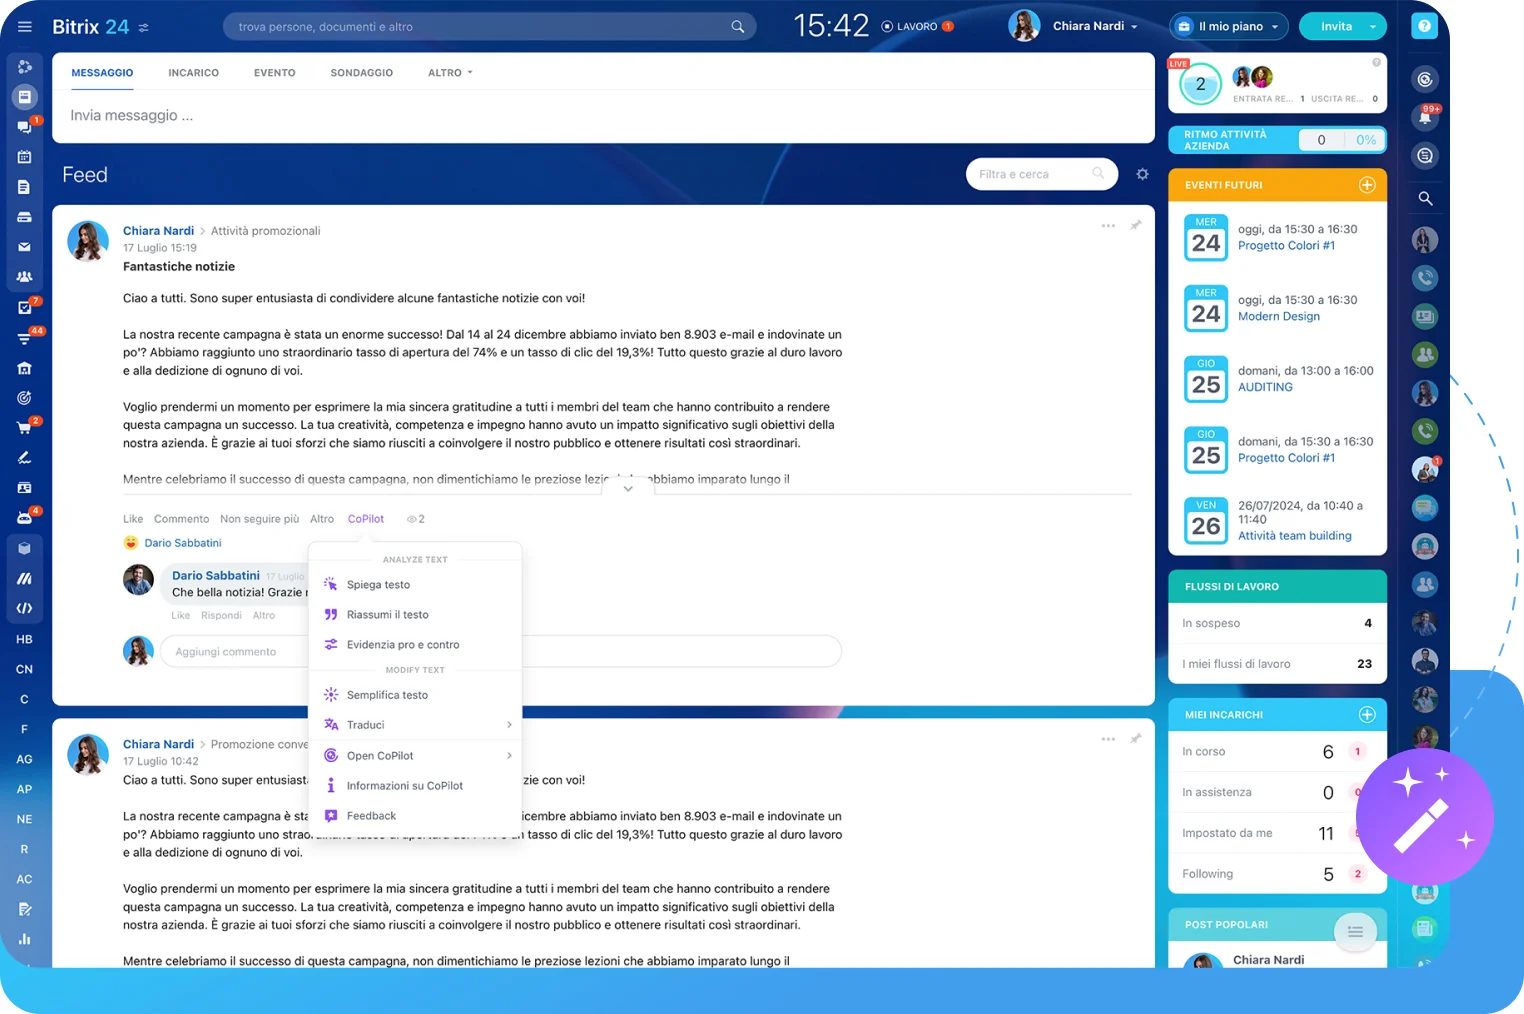Click plus icon in Miei Incarichi header

tap(1366, 715)
